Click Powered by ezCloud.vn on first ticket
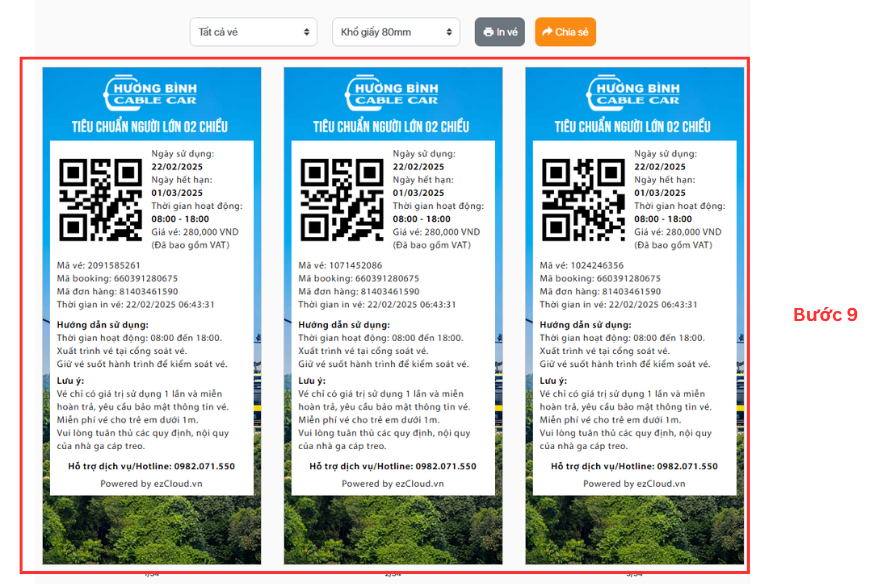The height and width of the screenshot is (584, 878). click(152, 484)
